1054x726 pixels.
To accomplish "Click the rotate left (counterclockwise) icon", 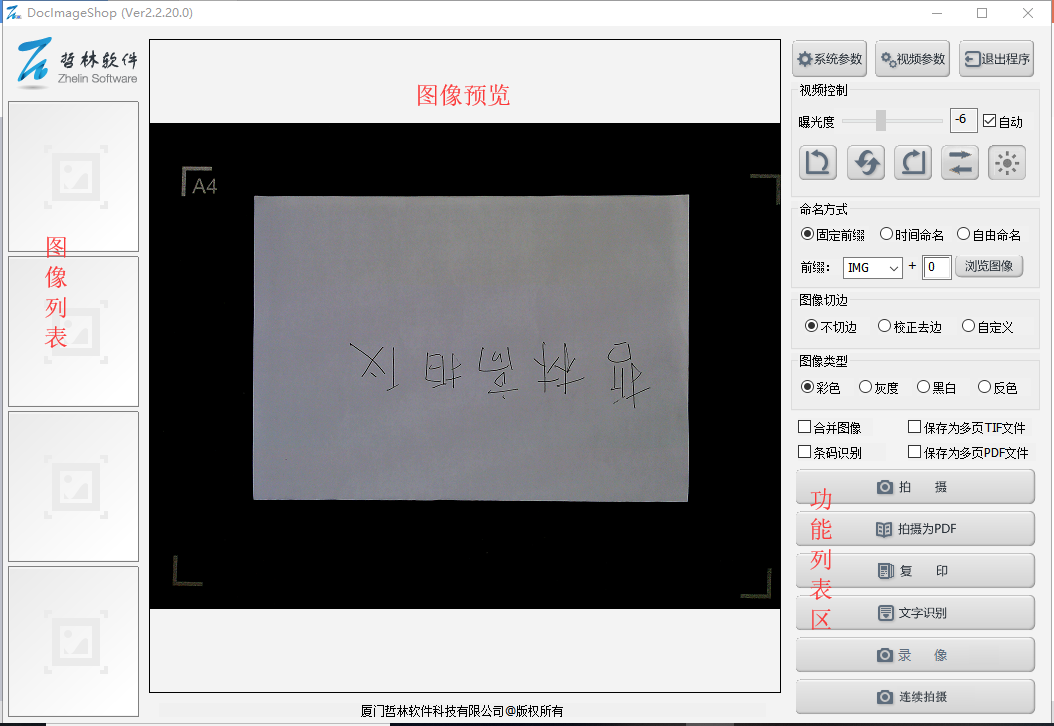I will tap(818, 163).
